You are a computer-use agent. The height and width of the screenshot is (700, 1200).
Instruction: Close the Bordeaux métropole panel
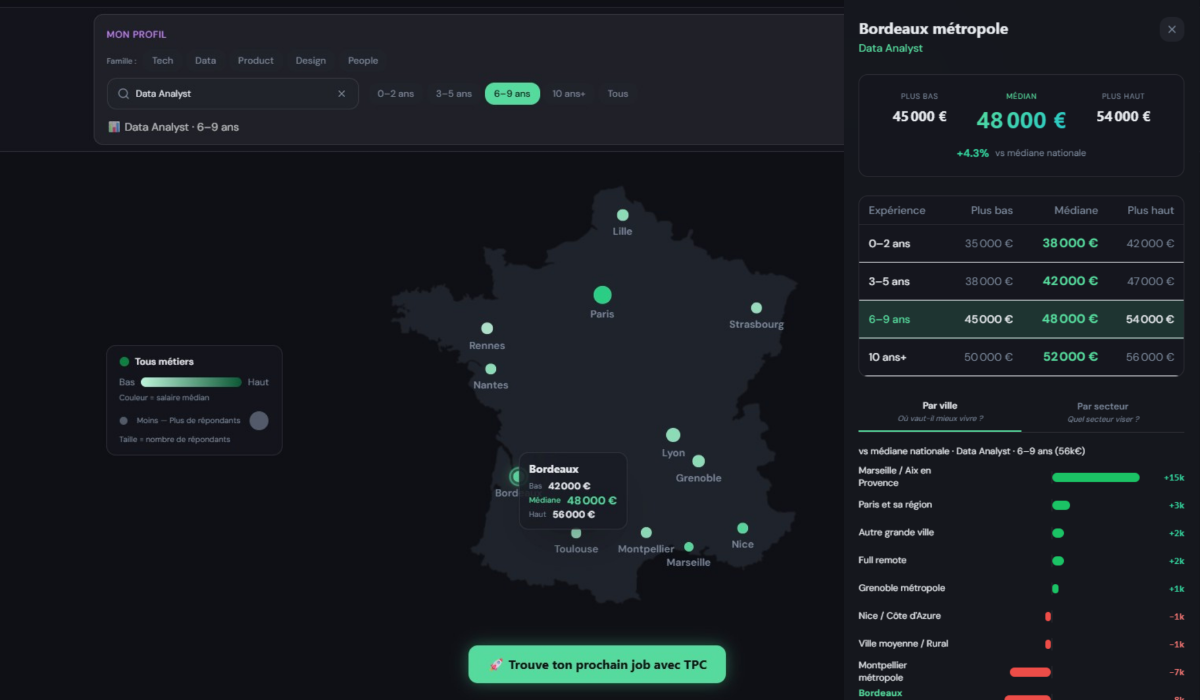[x=1171, y=30]
